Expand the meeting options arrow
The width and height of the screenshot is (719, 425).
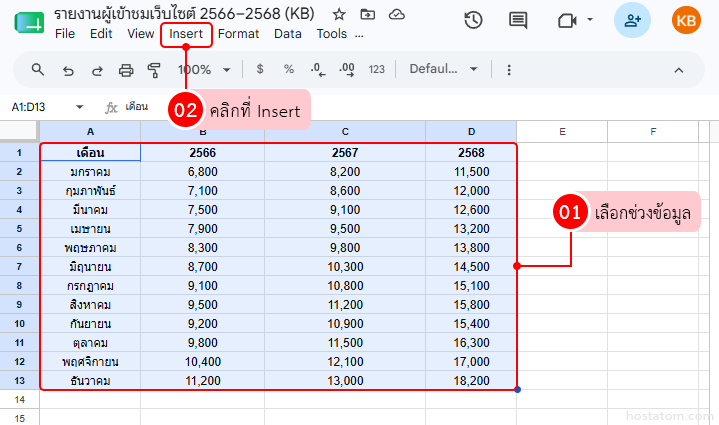pos(590,20)
